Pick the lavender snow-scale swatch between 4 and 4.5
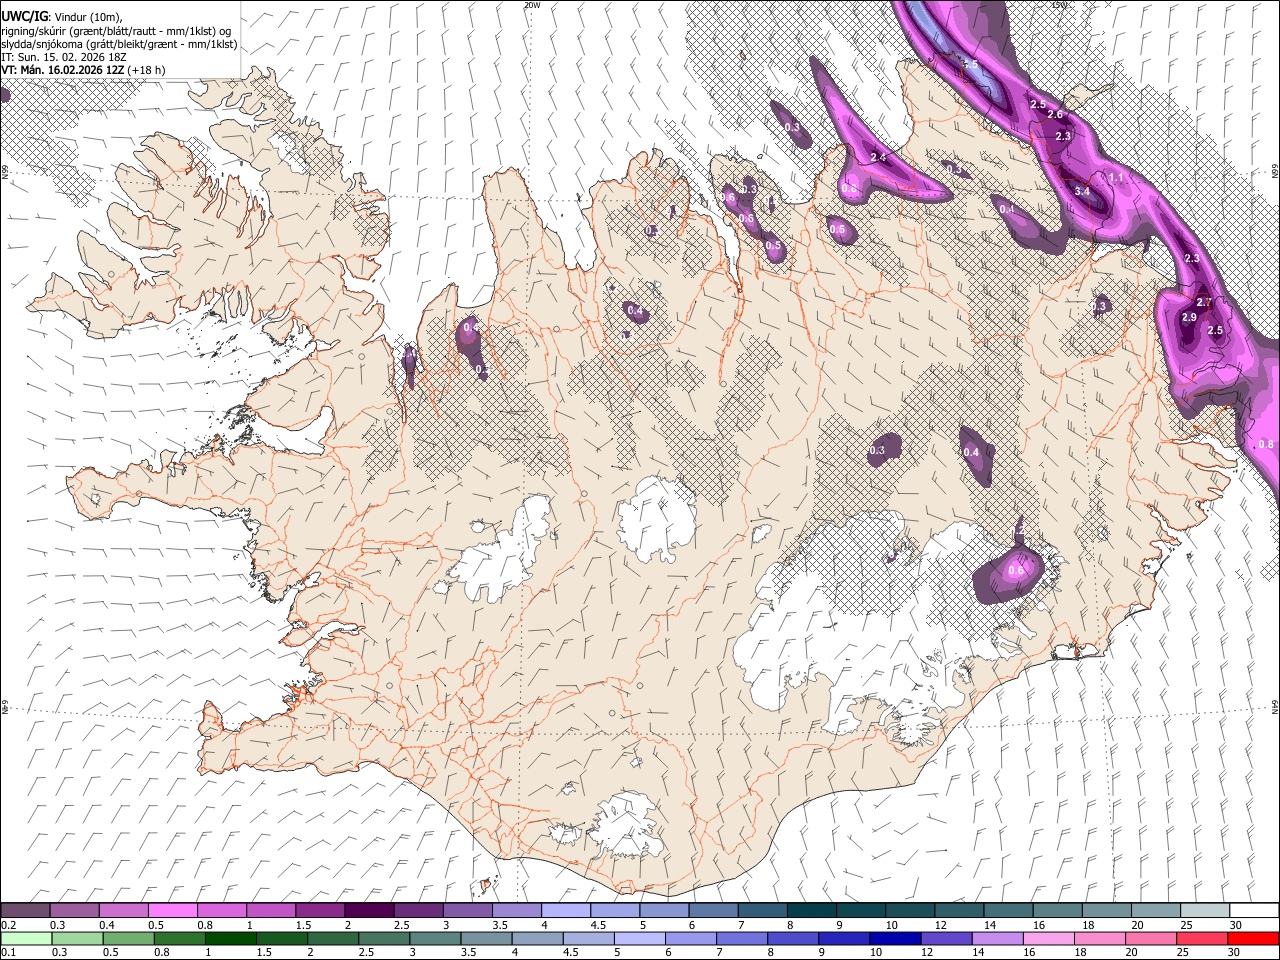The width and height of the screenshot is (1280, 960). tap(565, 910)
